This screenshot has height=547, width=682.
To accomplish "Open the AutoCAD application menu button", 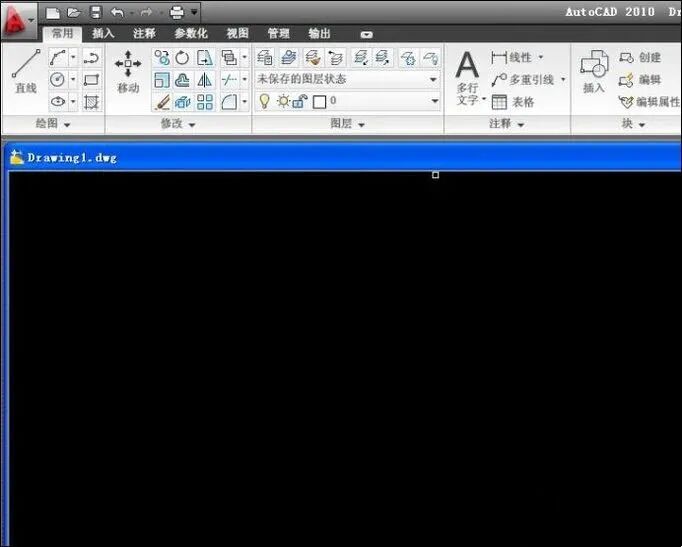I will click(x=18, y=20).
